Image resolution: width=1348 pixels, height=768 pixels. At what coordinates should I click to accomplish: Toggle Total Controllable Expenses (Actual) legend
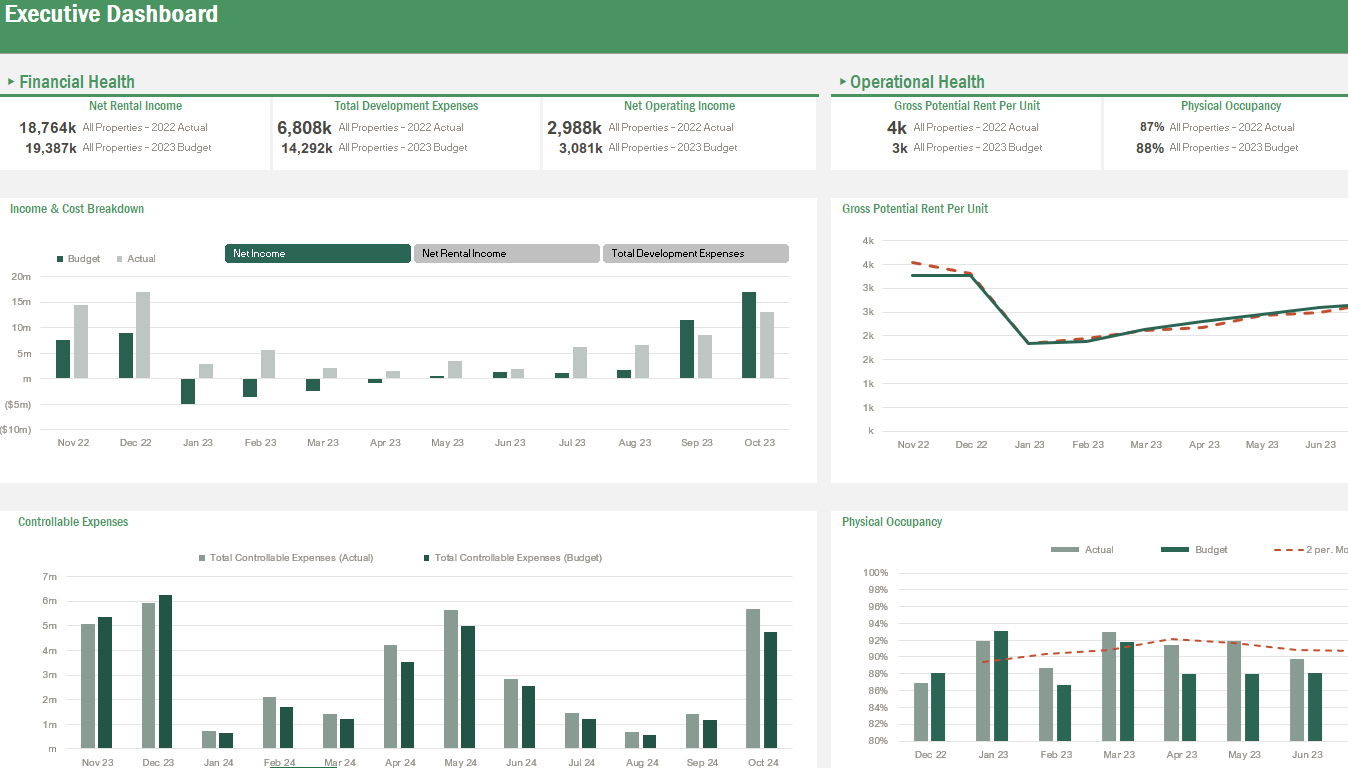287,557
